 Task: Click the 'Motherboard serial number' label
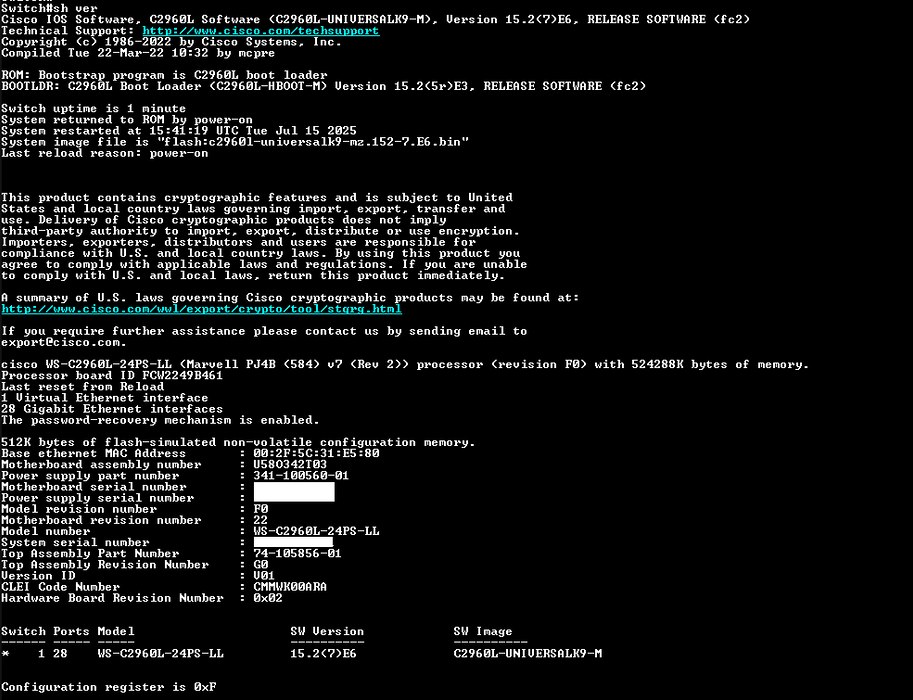[x=94, y=487]
